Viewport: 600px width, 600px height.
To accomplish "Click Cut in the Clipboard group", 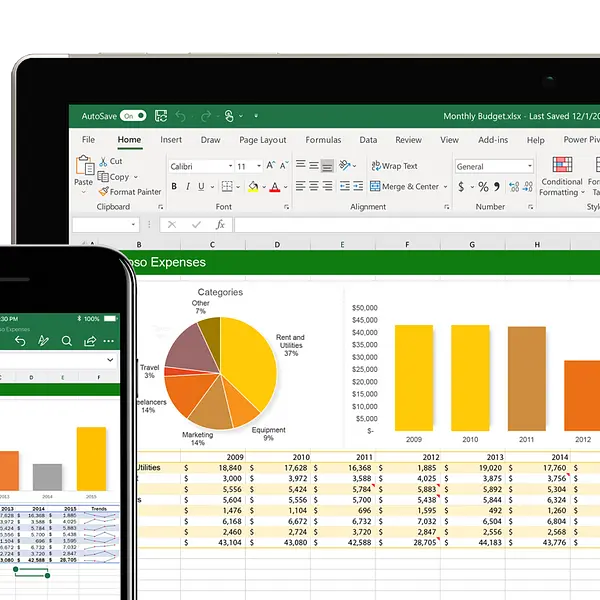I will pyautogui.click(x=111, y=161).
